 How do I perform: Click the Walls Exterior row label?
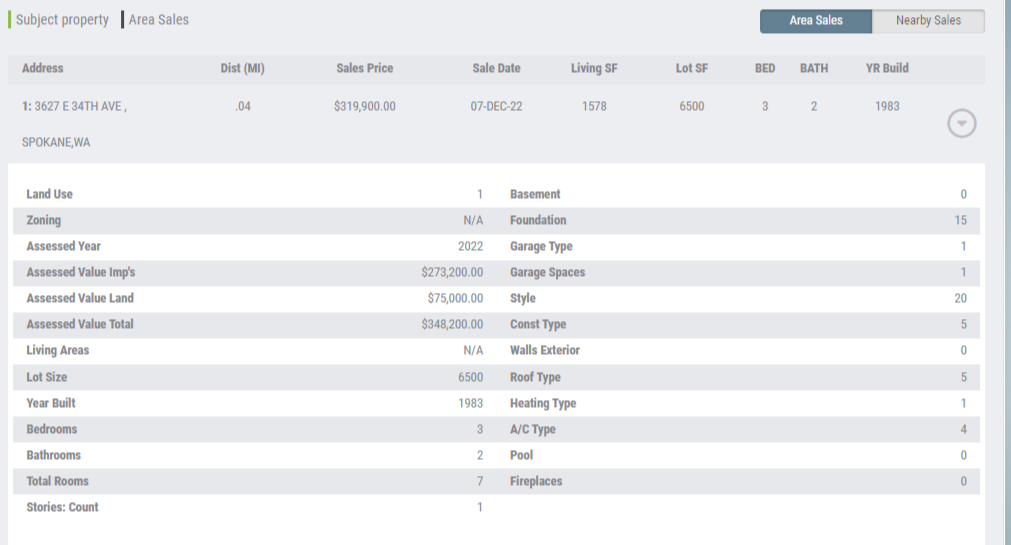tap(545, 350)
